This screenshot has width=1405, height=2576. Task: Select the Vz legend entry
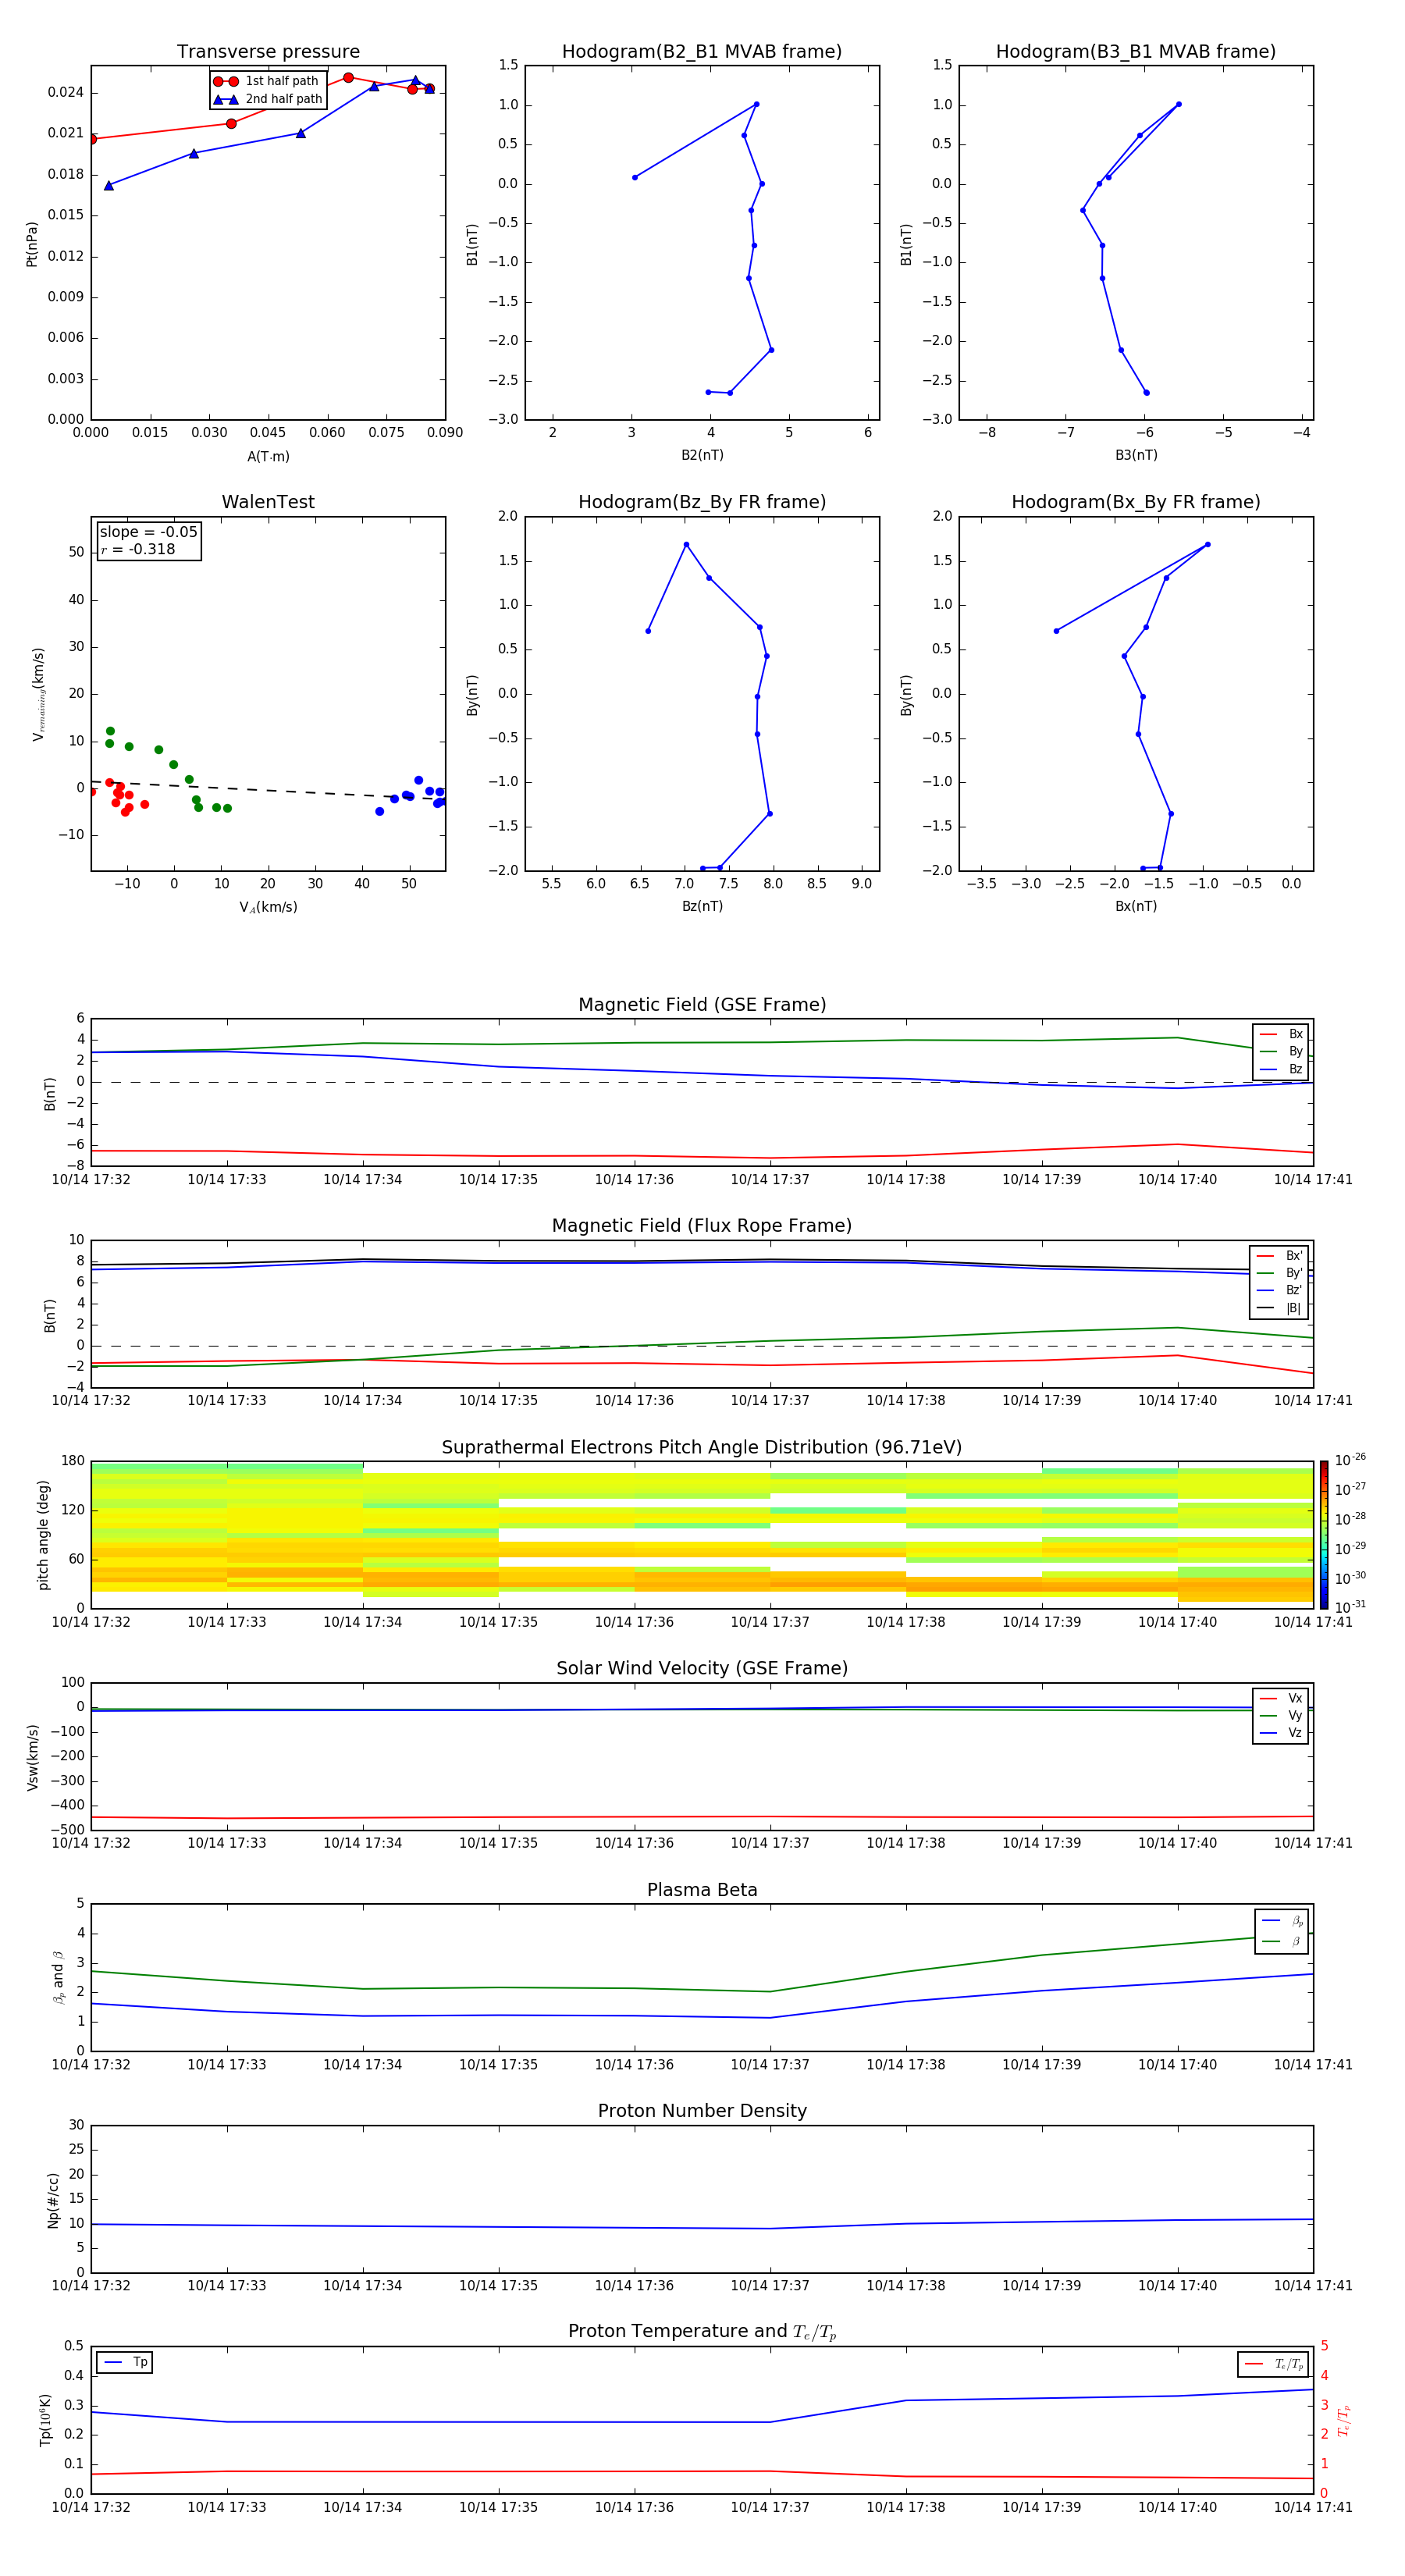(1281, 1733)
